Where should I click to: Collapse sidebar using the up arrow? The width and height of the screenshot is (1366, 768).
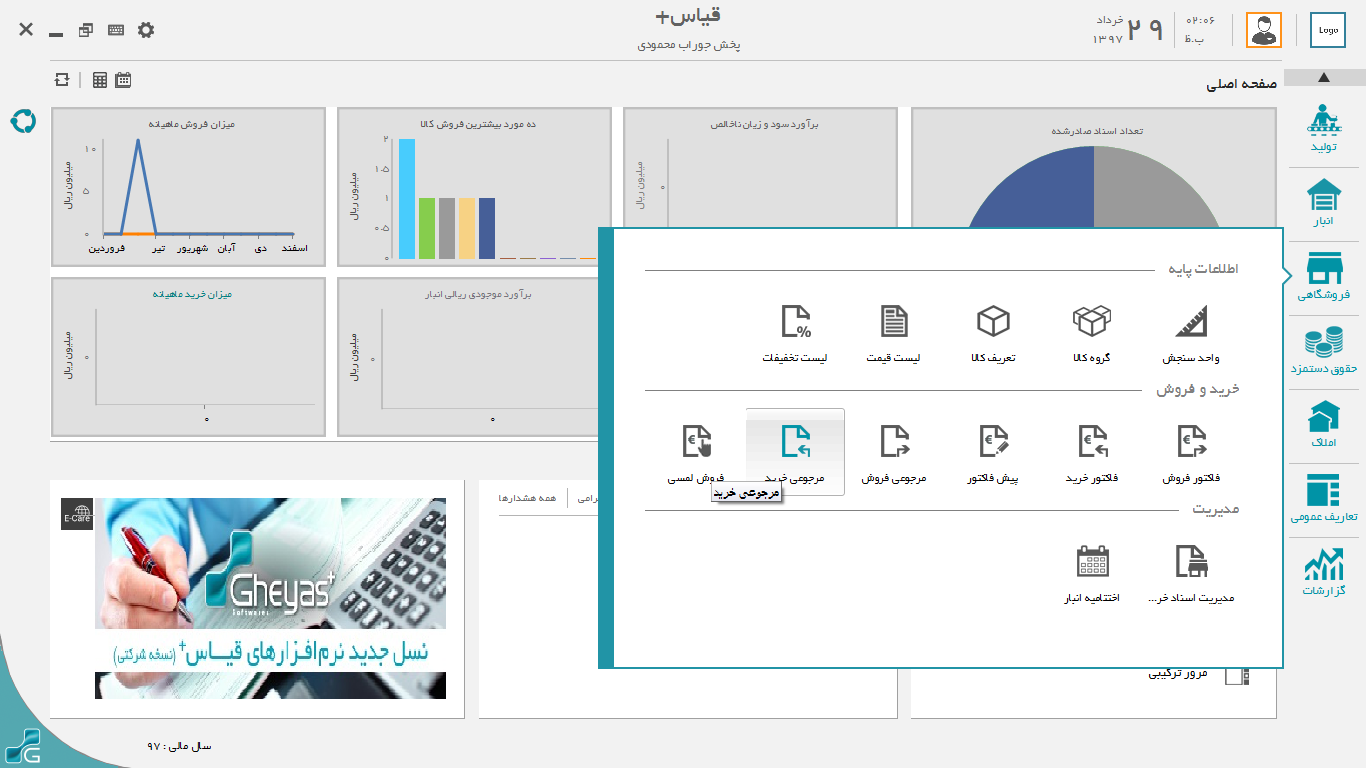(x=1324, y=77)
